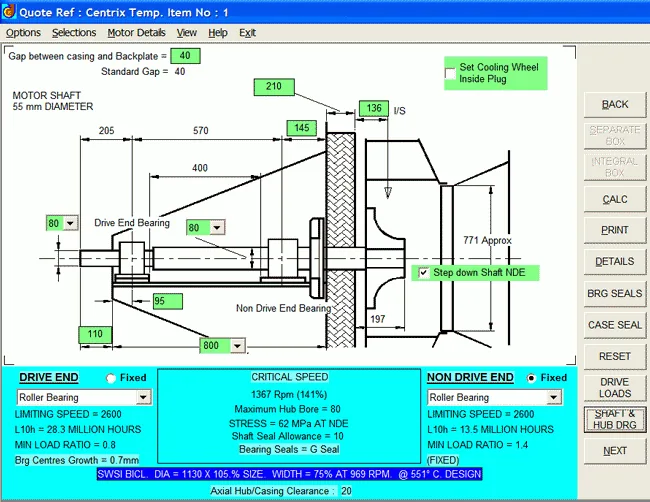Expand the Non Drive End bearing type dropdown
This screenshot has width=650, height=502.
553,397
